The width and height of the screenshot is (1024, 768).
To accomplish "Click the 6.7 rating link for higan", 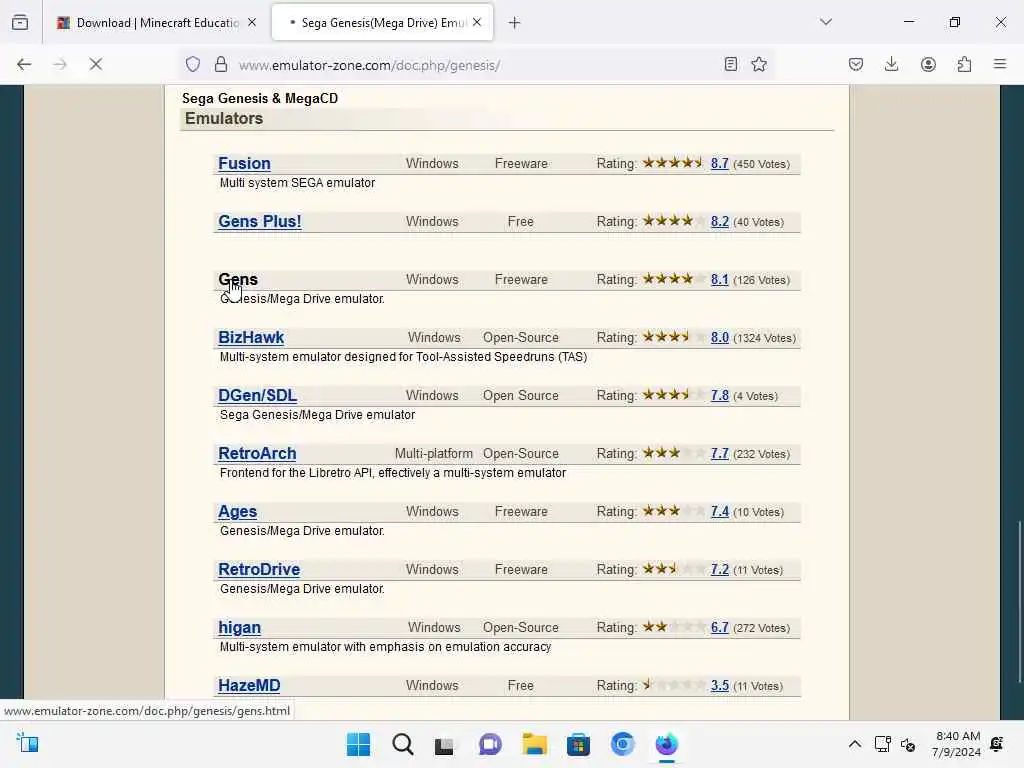I will tap(720, 628).
